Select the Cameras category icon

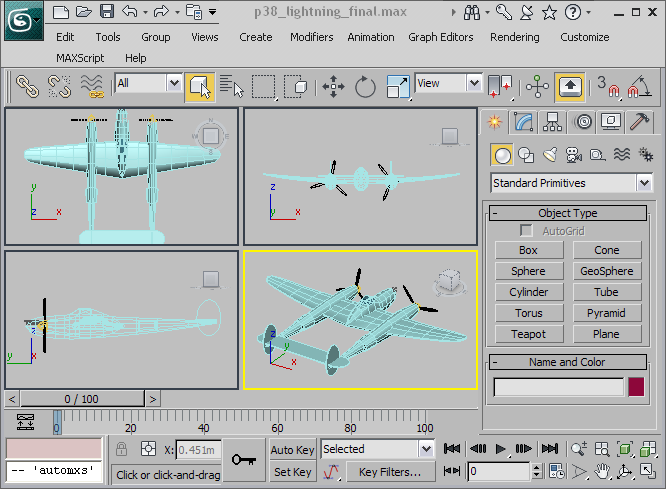[x=574, y=155]
